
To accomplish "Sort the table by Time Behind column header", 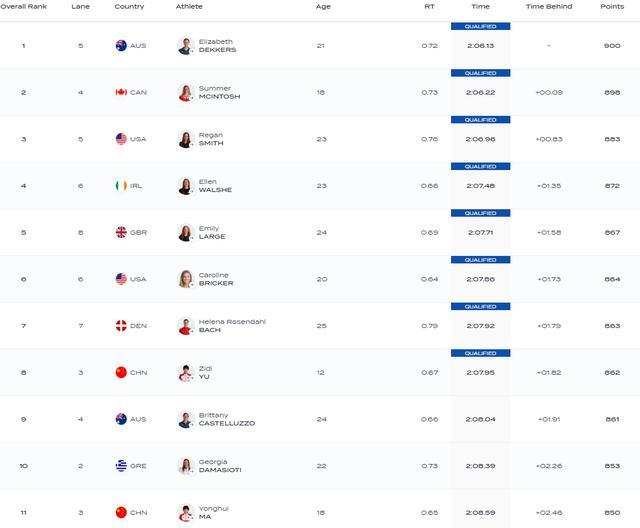I will point(549,7).
